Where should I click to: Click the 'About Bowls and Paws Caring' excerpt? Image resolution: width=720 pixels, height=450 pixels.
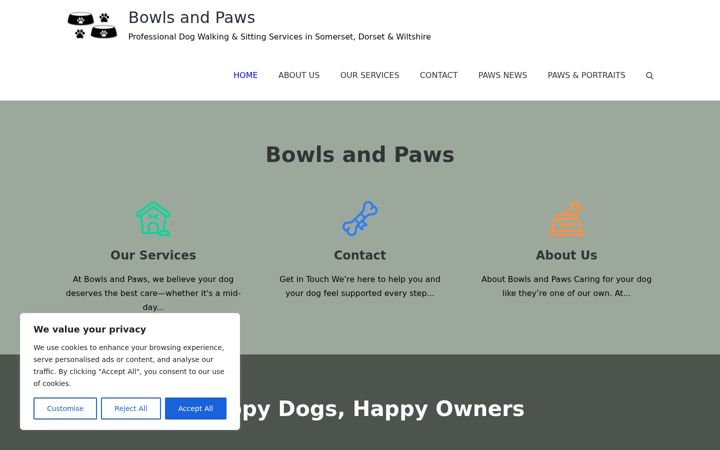566,286
